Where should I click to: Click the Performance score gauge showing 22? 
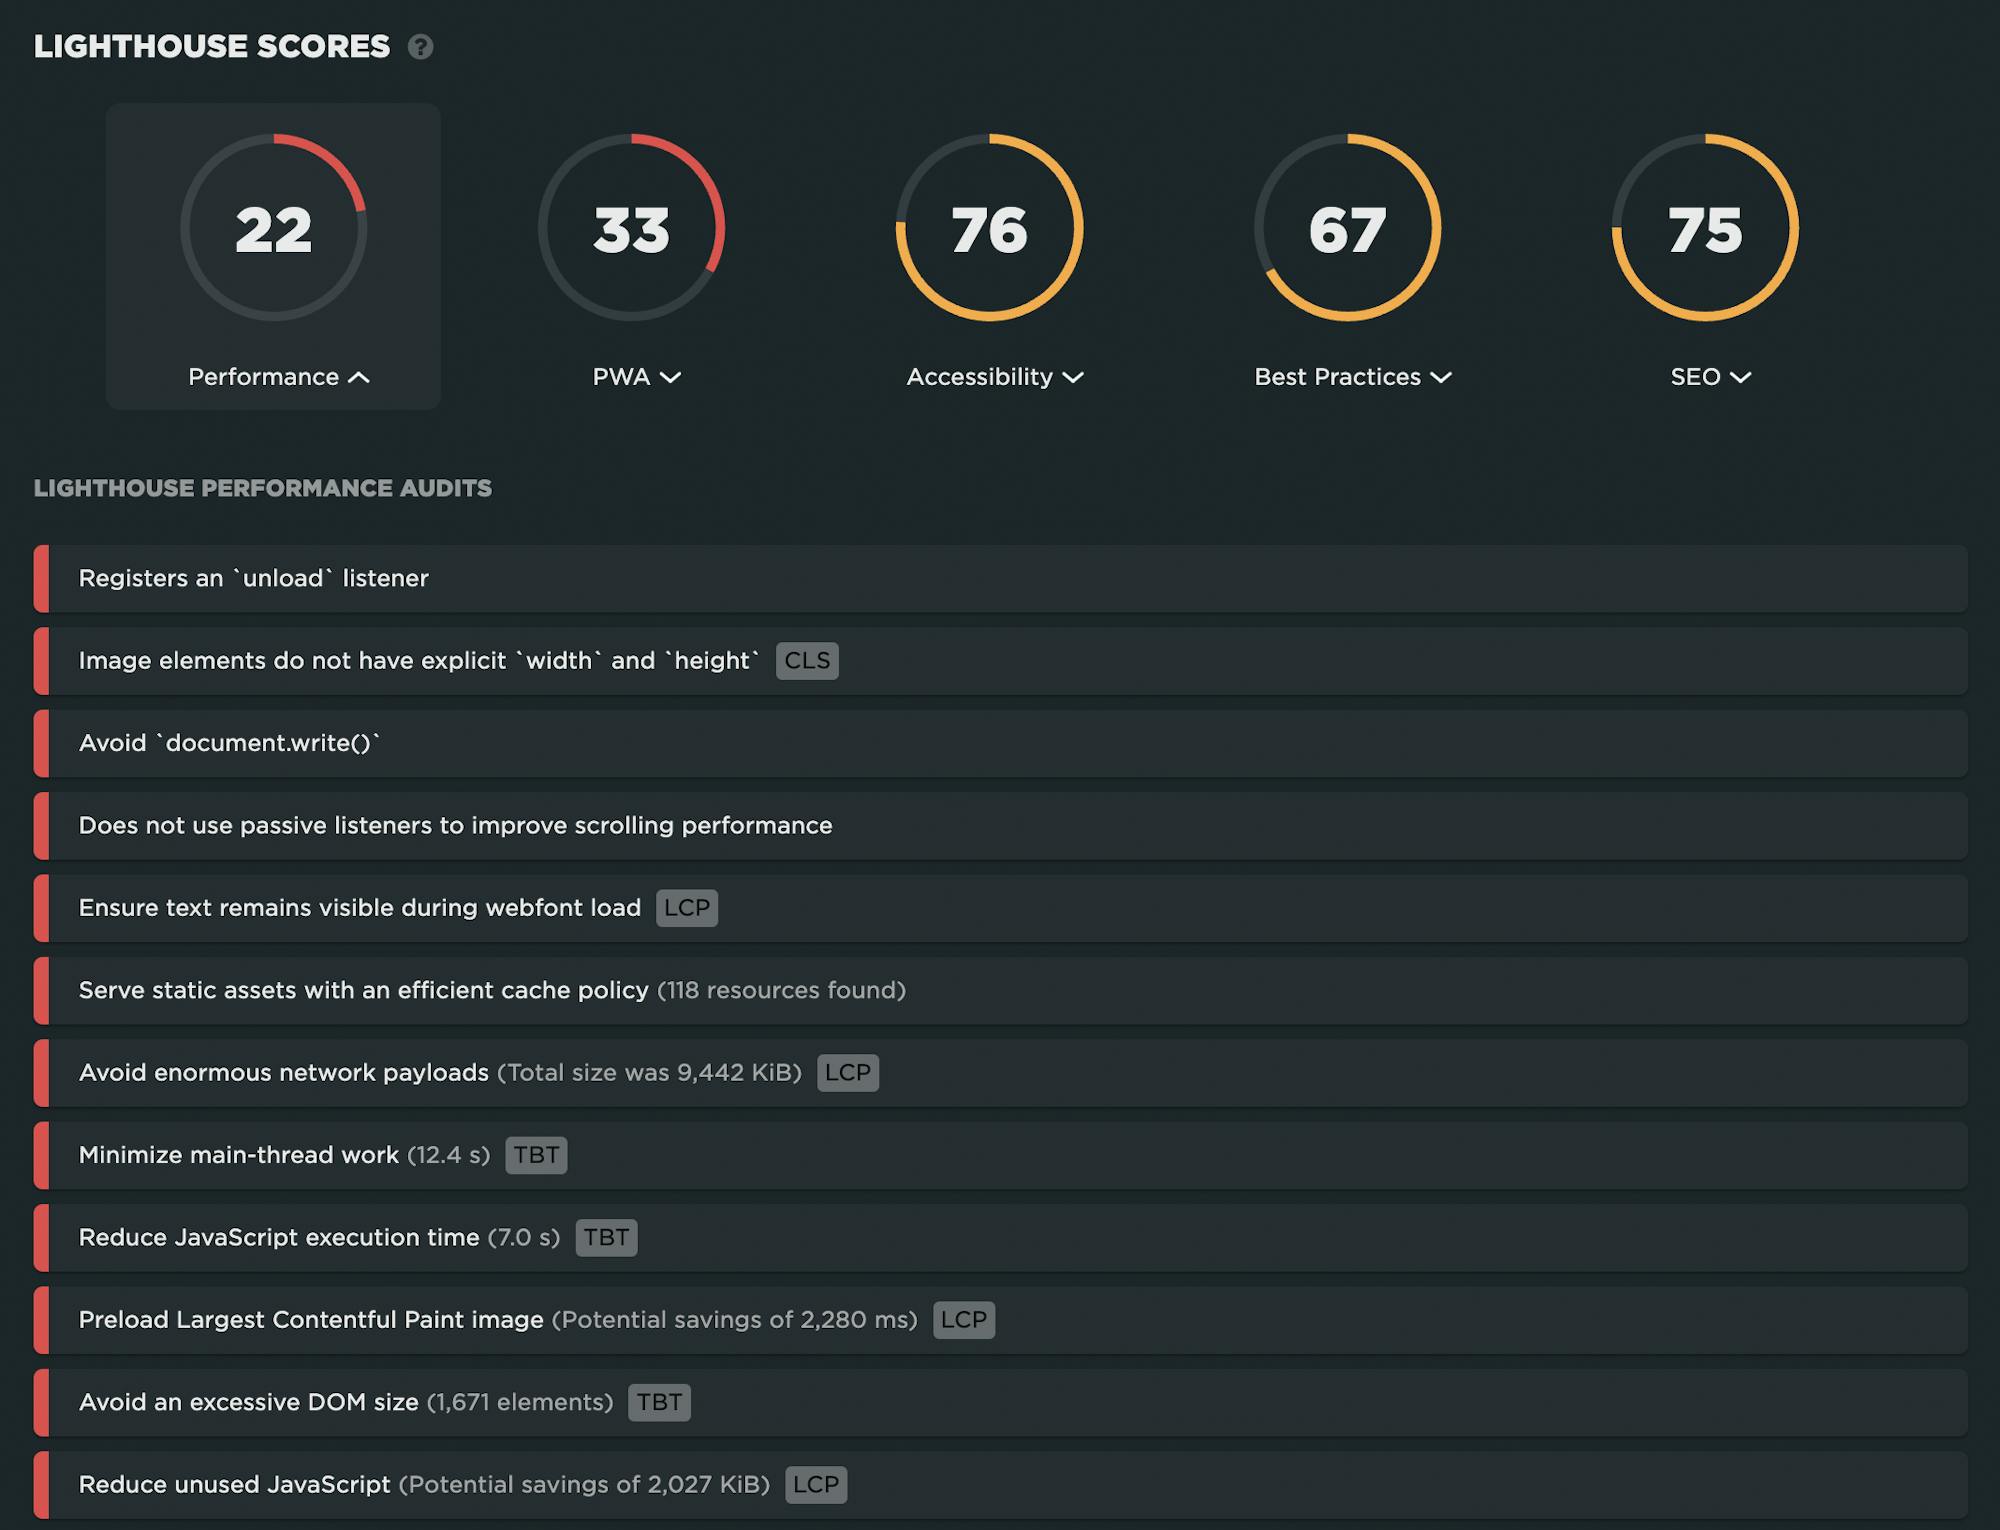(273, 228)
